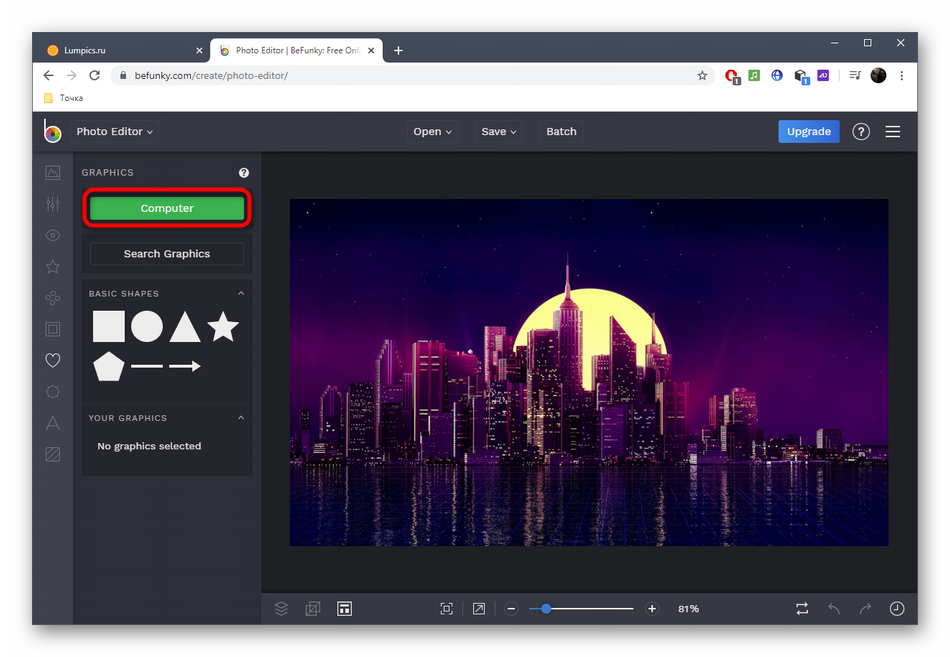The height and width of the screenshot is (657, 950).
Task: Open the Batch menu item
Action: [x=561, y=131]
